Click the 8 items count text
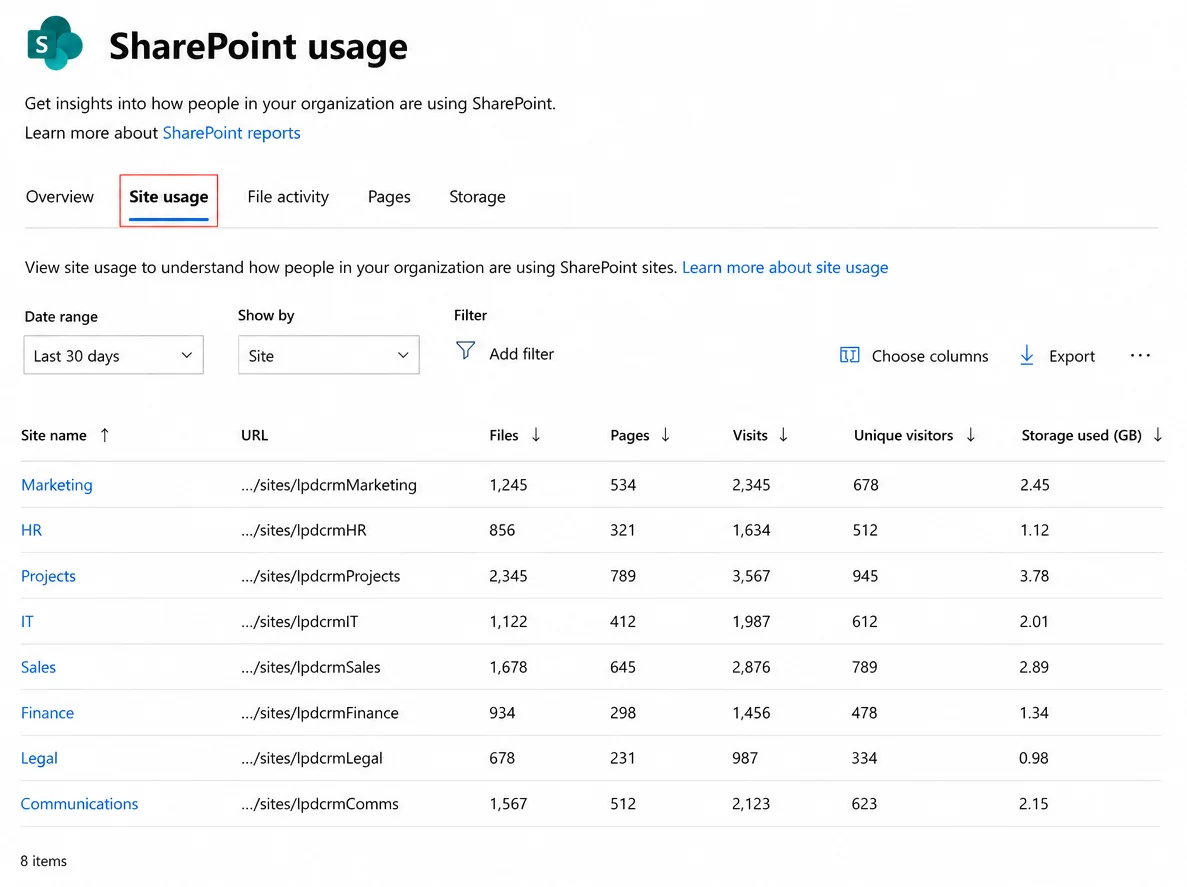 point(44,861)
